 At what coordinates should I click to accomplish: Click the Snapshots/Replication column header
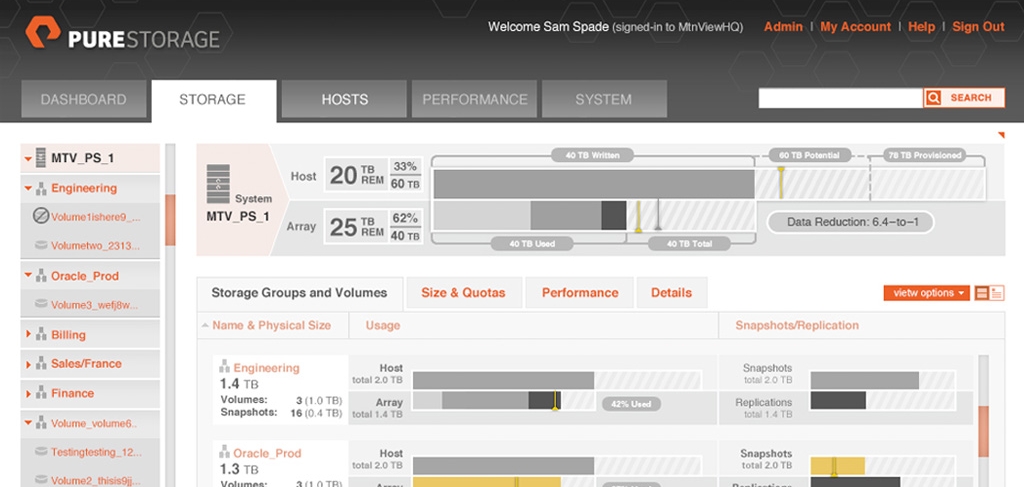point(797,325)
